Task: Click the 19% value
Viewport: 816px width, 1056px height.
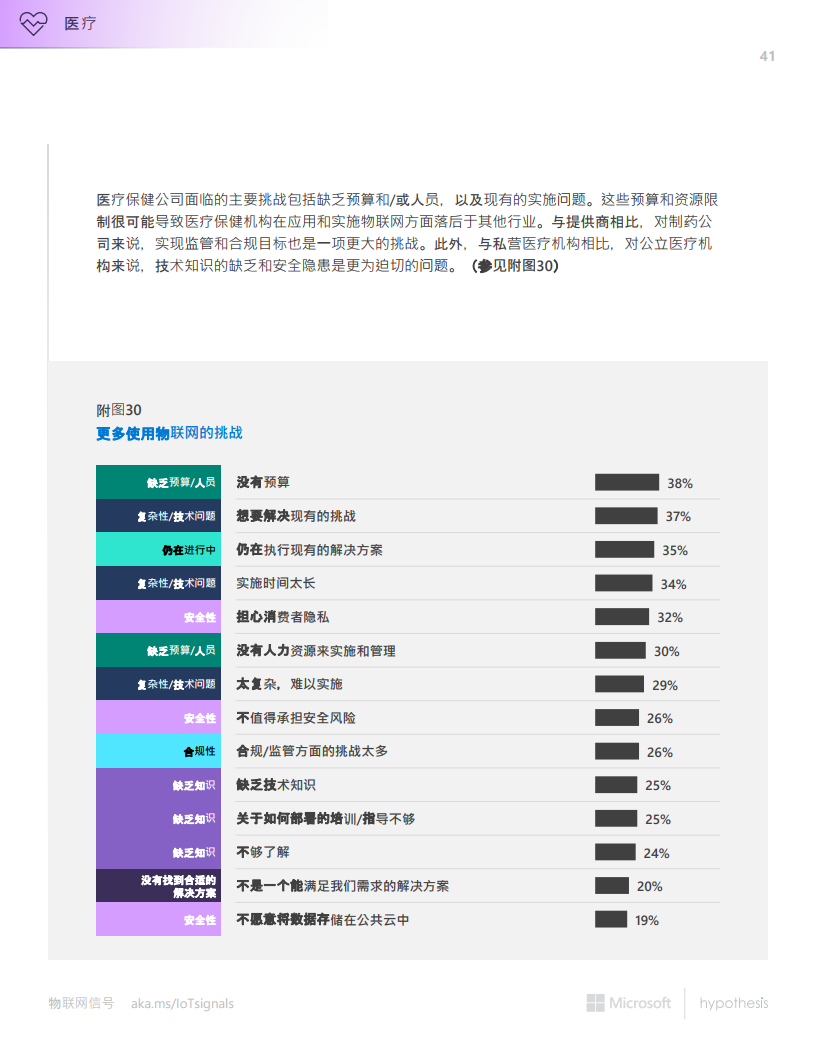Action: (x=647, y=921)
